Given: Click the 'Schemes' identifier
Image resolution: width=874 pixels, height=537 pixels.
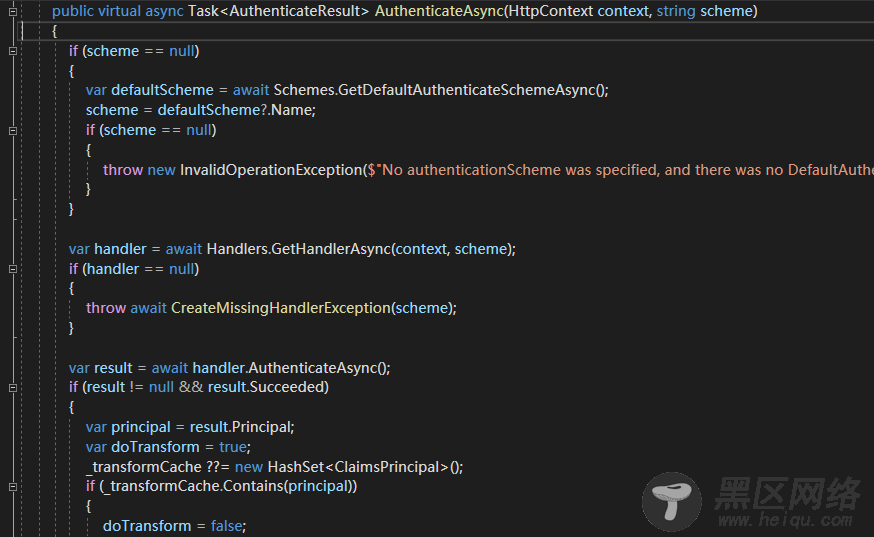Looking at the screenshot, I should (303, 90).
